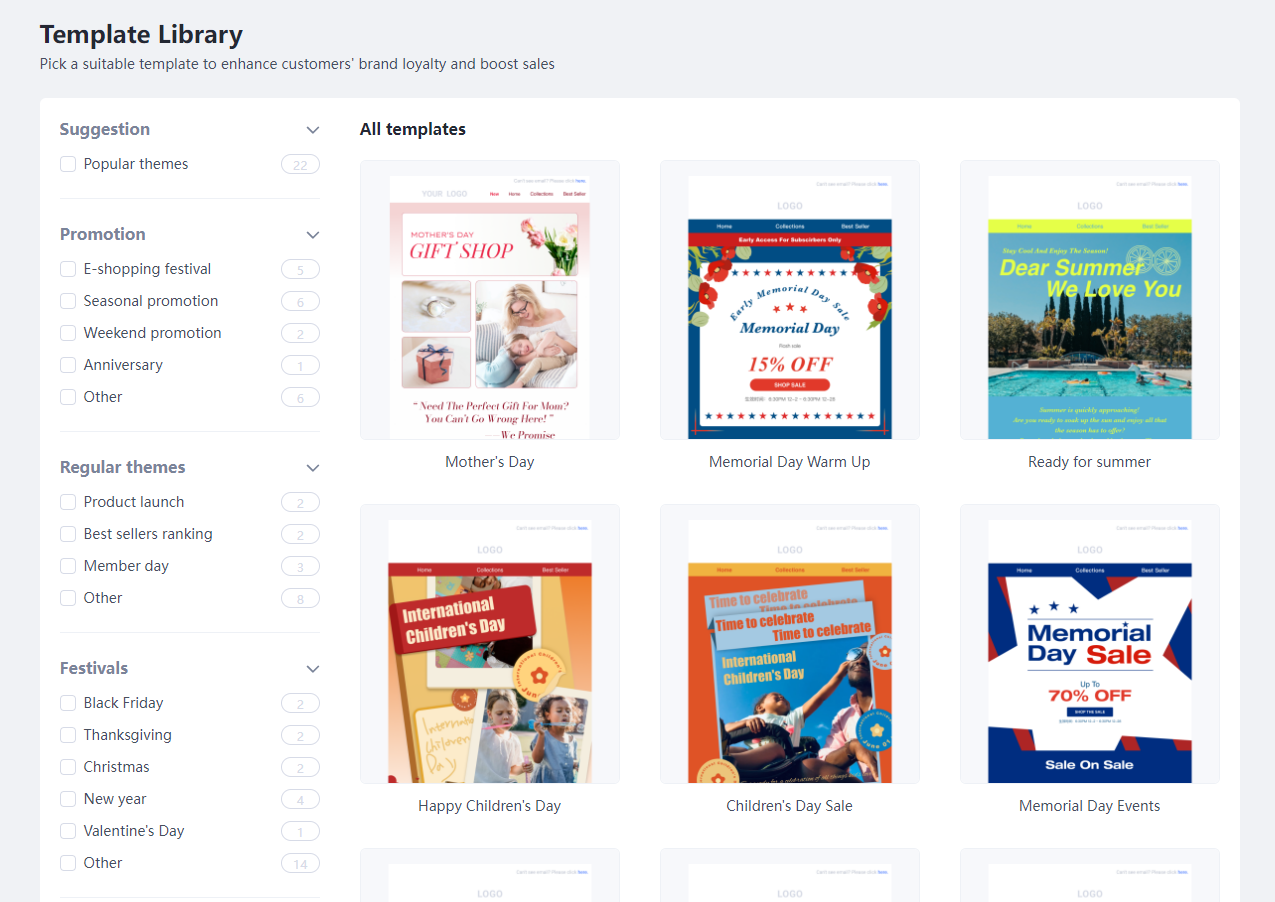The image size is (1275, 902).
Task: Click the Regular themes heading
Action: (123, 467)
